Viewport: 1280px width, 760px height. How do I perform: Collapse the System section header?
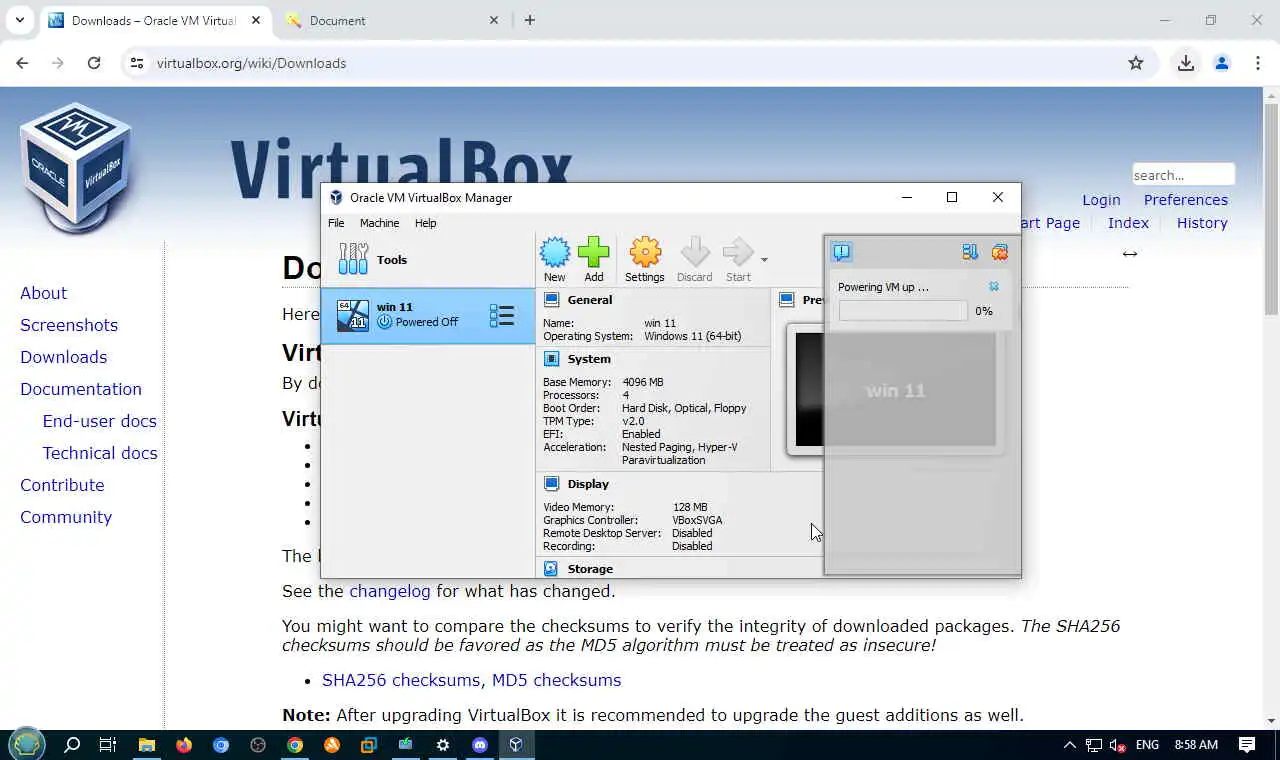point(589,358)
